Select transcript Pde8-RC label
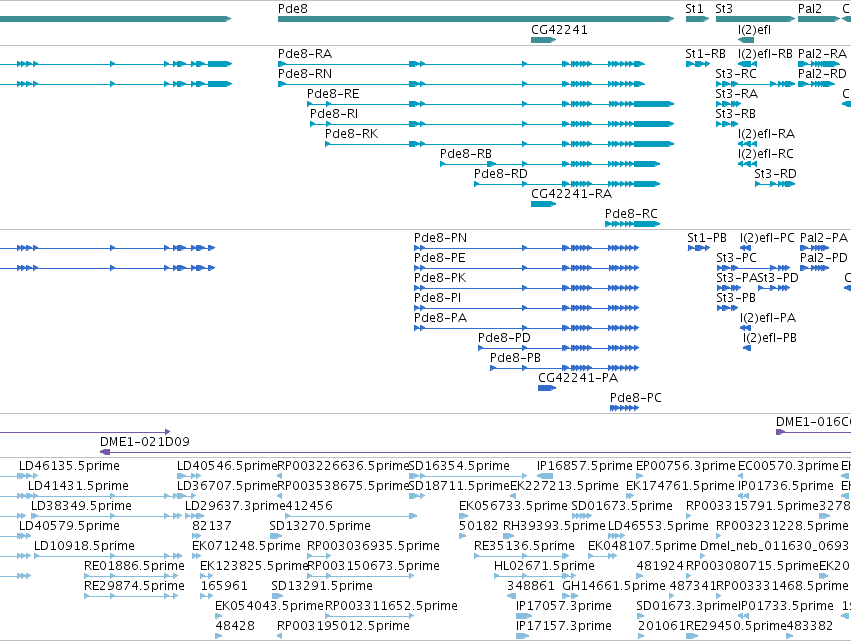Viewport: 851px width, 641px height. [x=631, y=214]
